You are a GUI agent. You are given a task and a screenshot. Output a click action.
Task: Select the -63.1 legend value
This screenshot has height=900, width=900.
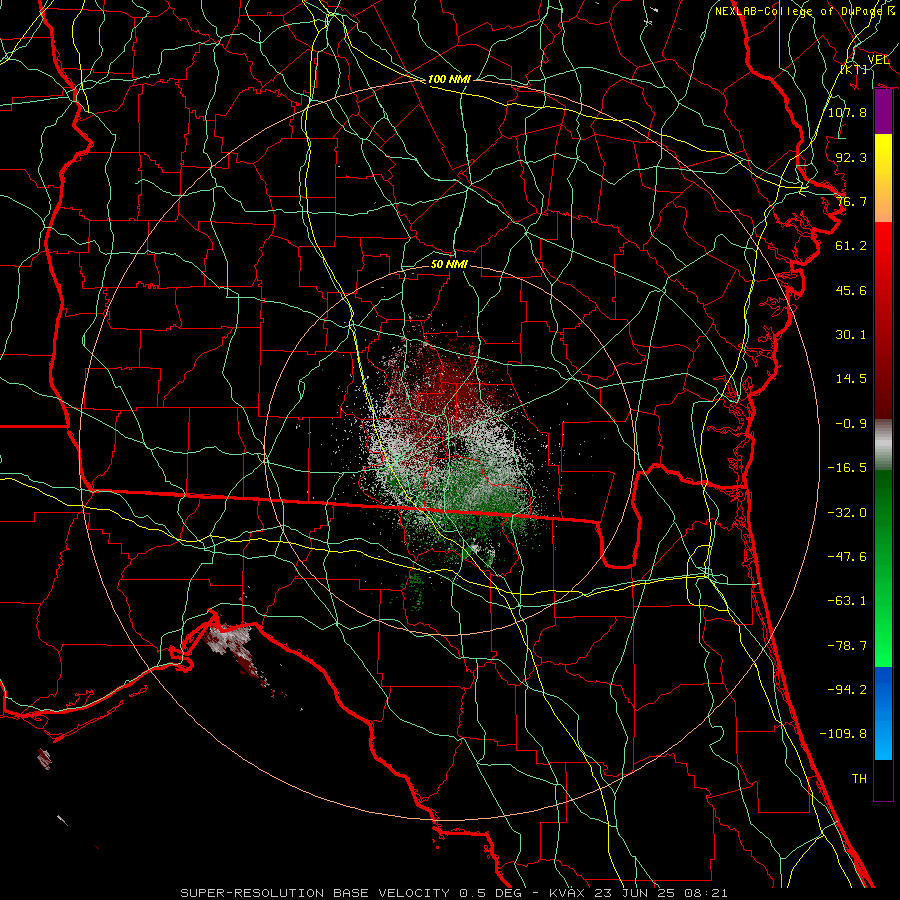click(847, 601)
